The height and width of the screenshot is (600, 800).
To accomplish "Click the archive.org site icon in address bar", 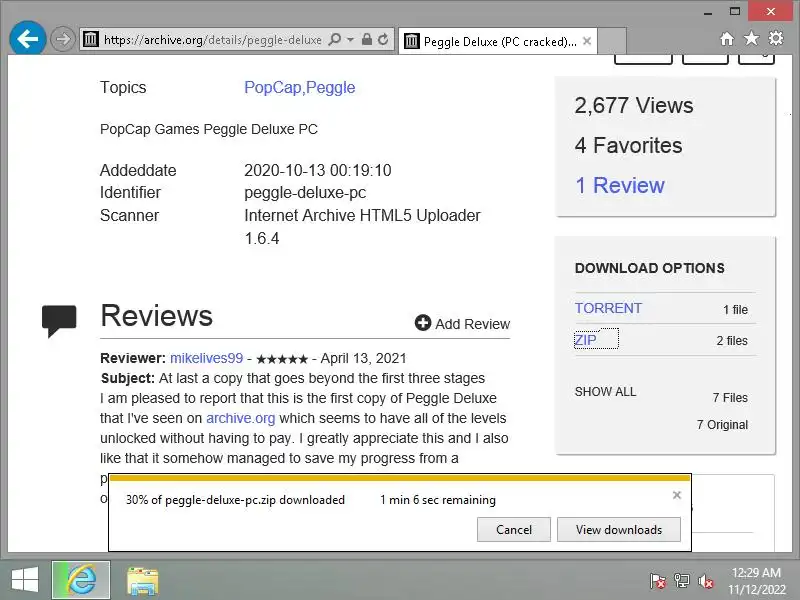I will pos(91,39).
